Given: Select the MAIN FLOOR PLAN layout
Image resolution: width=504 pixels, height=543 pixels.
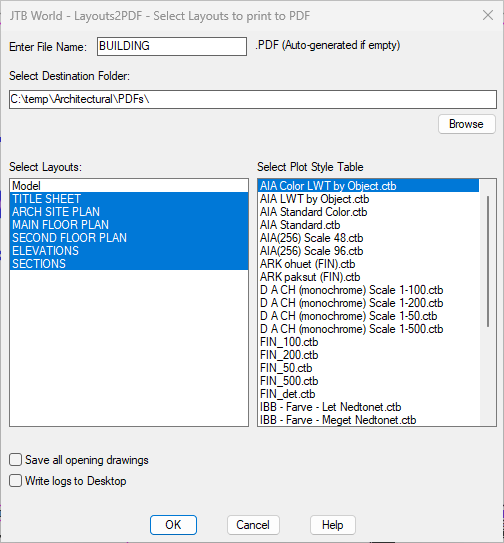Looking at the screenshot, I should (129, 225).
